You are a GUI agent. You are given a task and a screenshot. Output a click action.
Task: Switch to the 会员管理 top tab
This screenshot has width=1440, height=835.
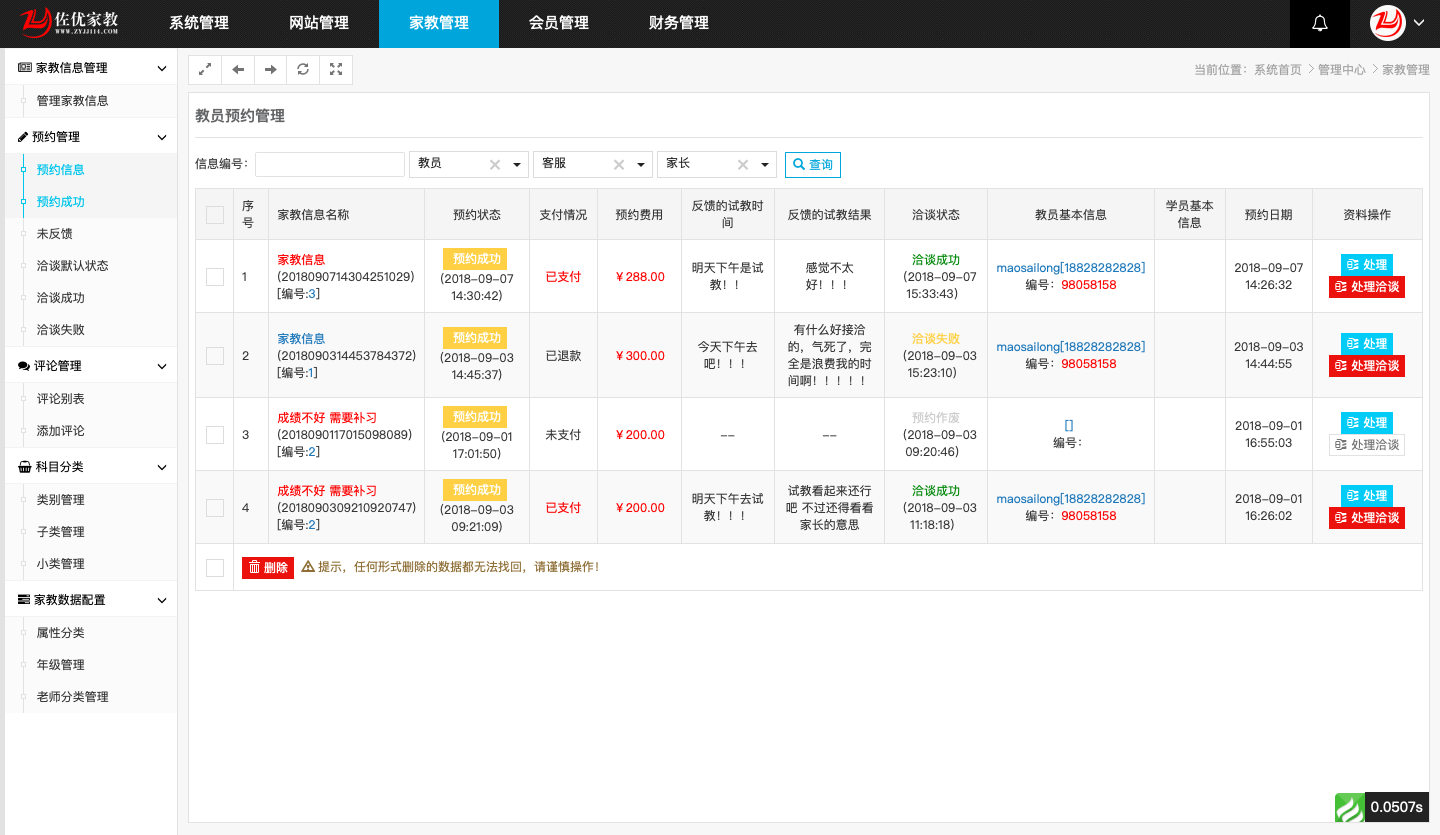[x=558, y=23]
